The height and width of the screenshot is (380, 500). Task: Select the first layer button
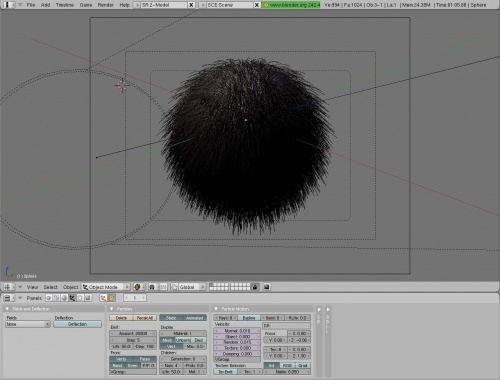[x=211, y=285]
